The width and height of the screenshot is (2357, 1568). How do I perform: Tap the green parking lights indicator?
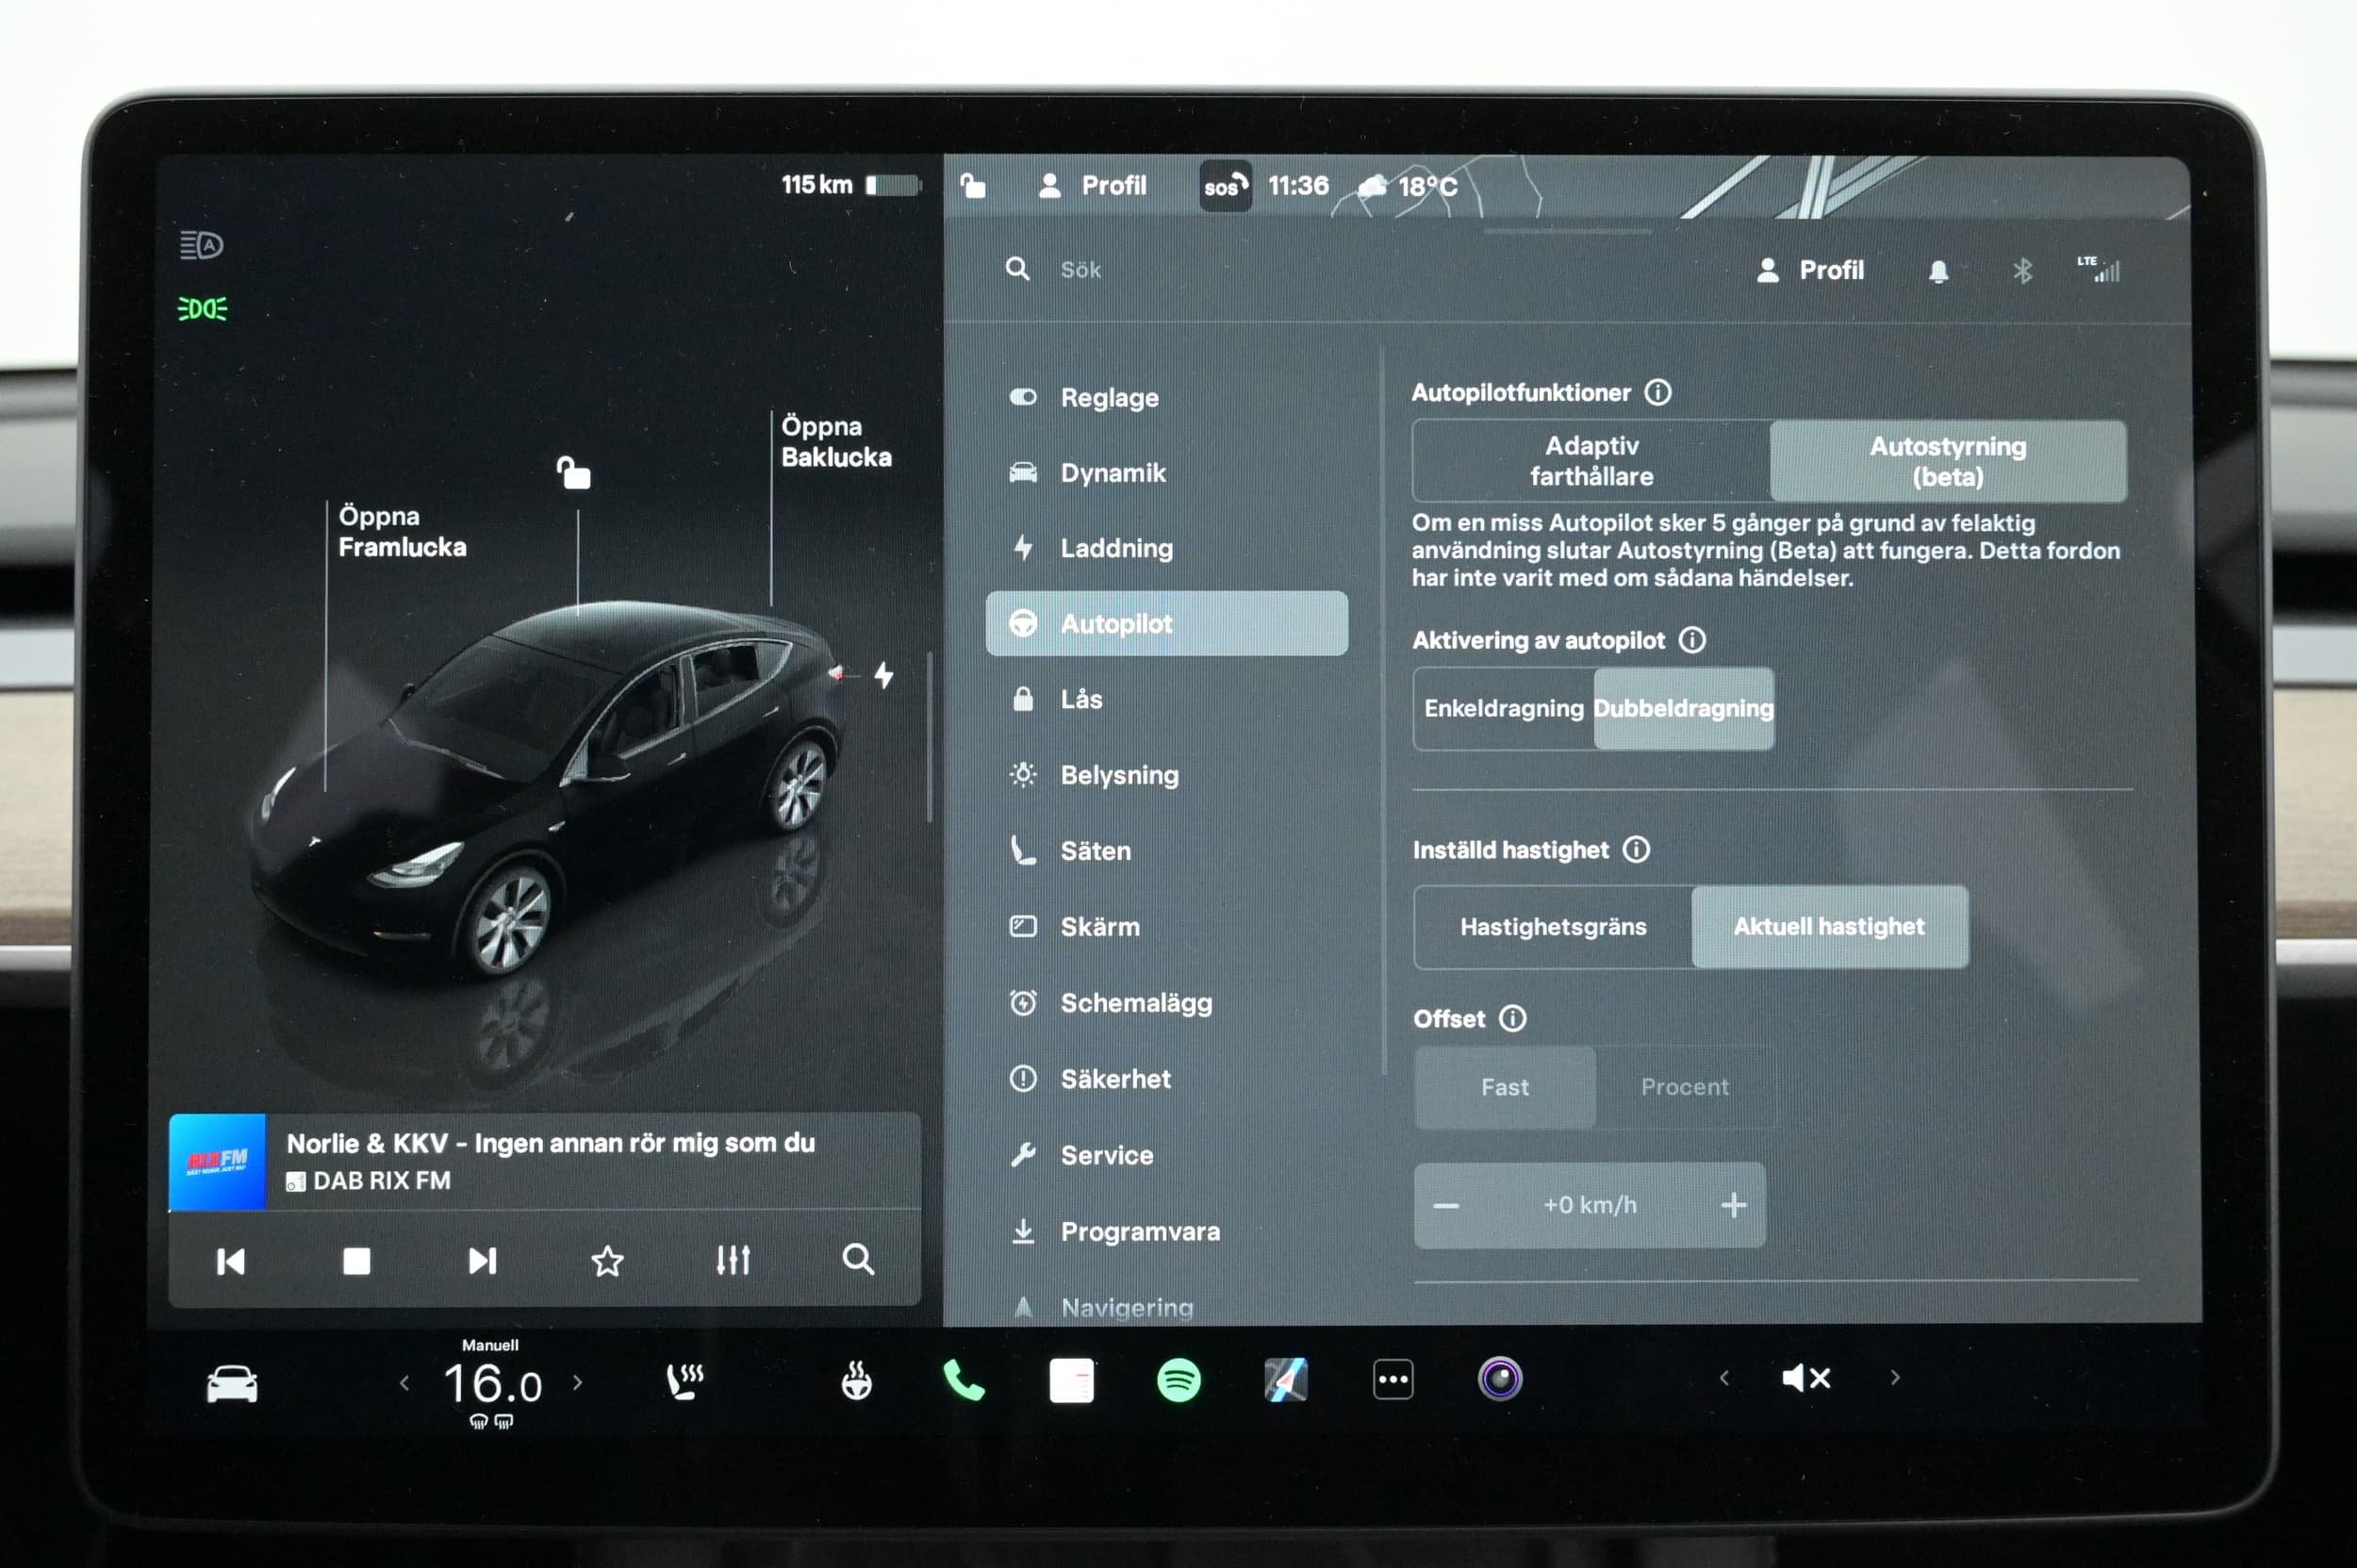pyautogui.click(x=202, y=309)
